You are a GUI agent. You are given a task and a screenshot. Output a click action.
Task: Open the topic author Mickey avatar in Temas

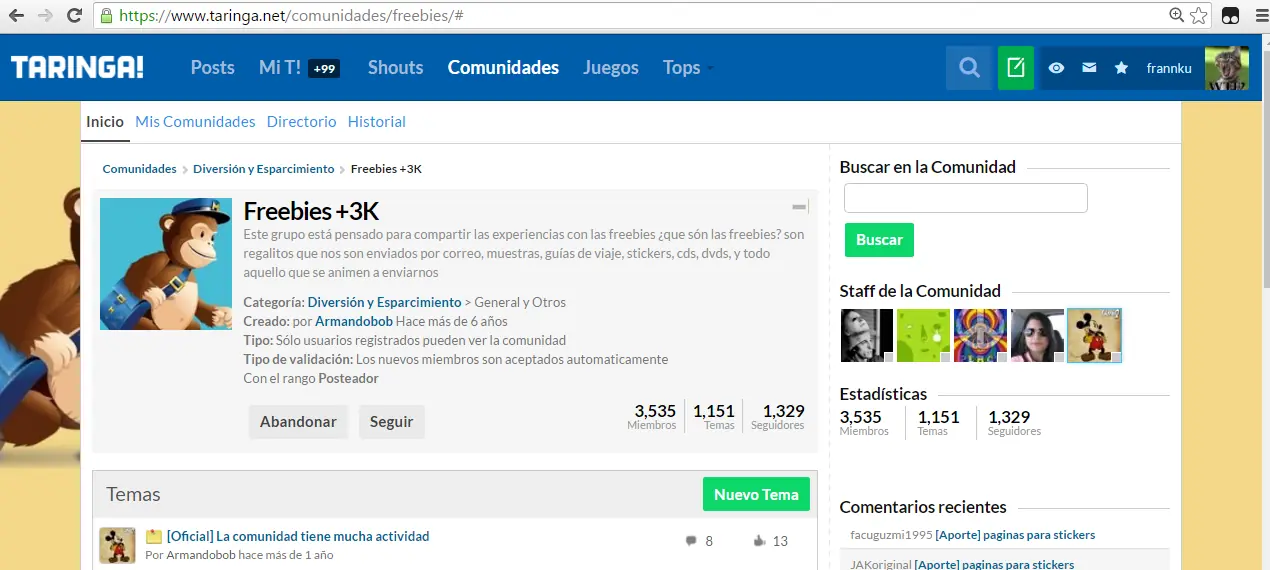(x=117, y=546)
